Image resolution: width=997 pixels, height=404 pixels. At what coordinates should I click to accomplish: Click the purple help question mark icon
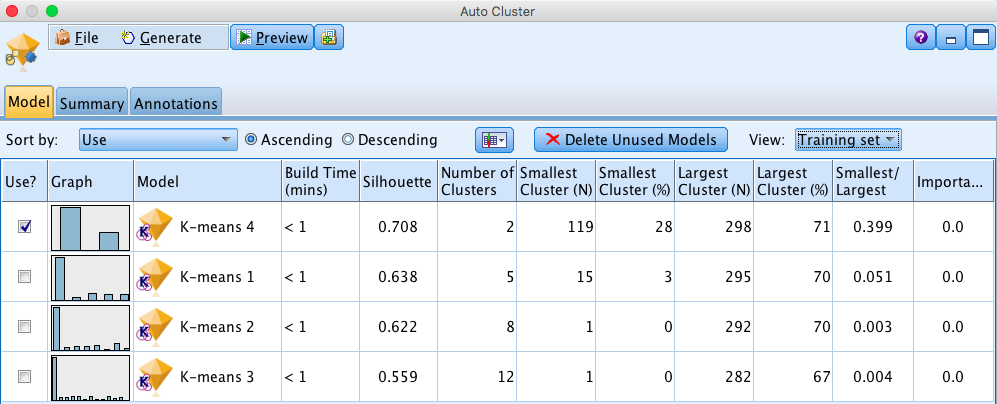[x=921, y=38]
